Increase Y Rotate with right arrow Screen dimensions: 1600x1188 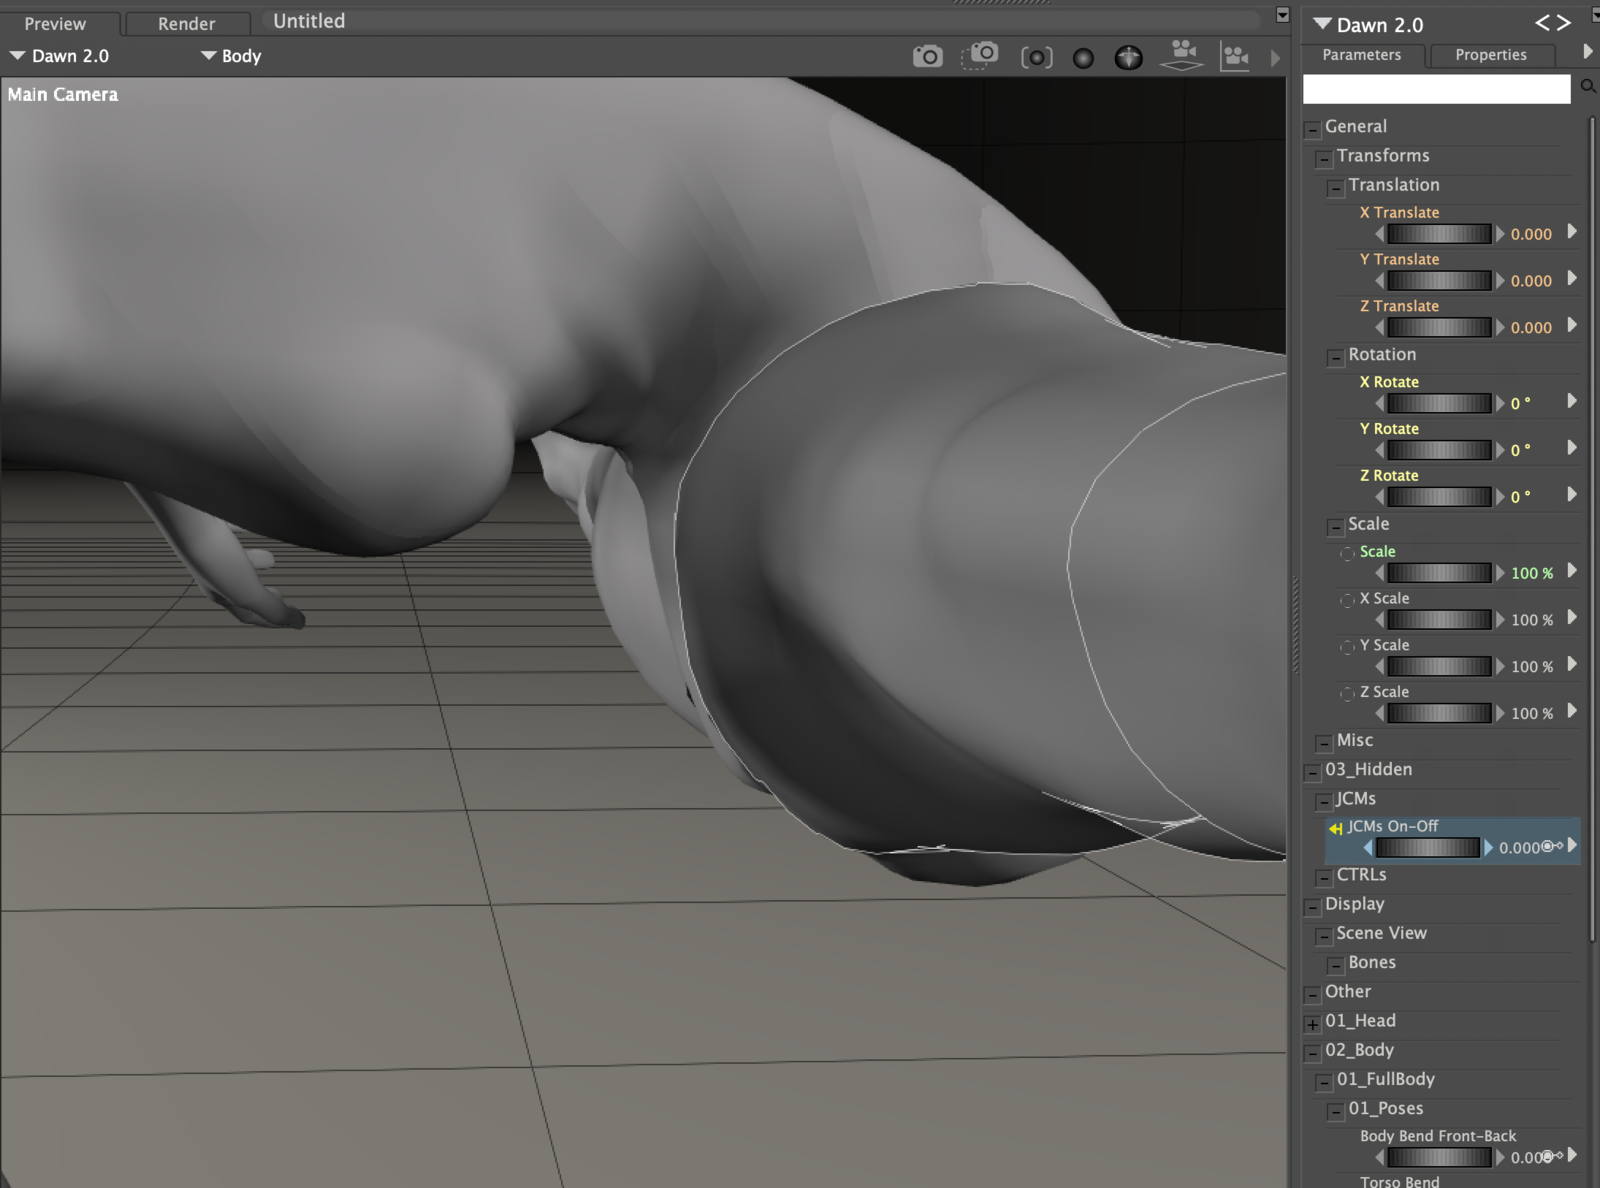tap(1500, 450)
